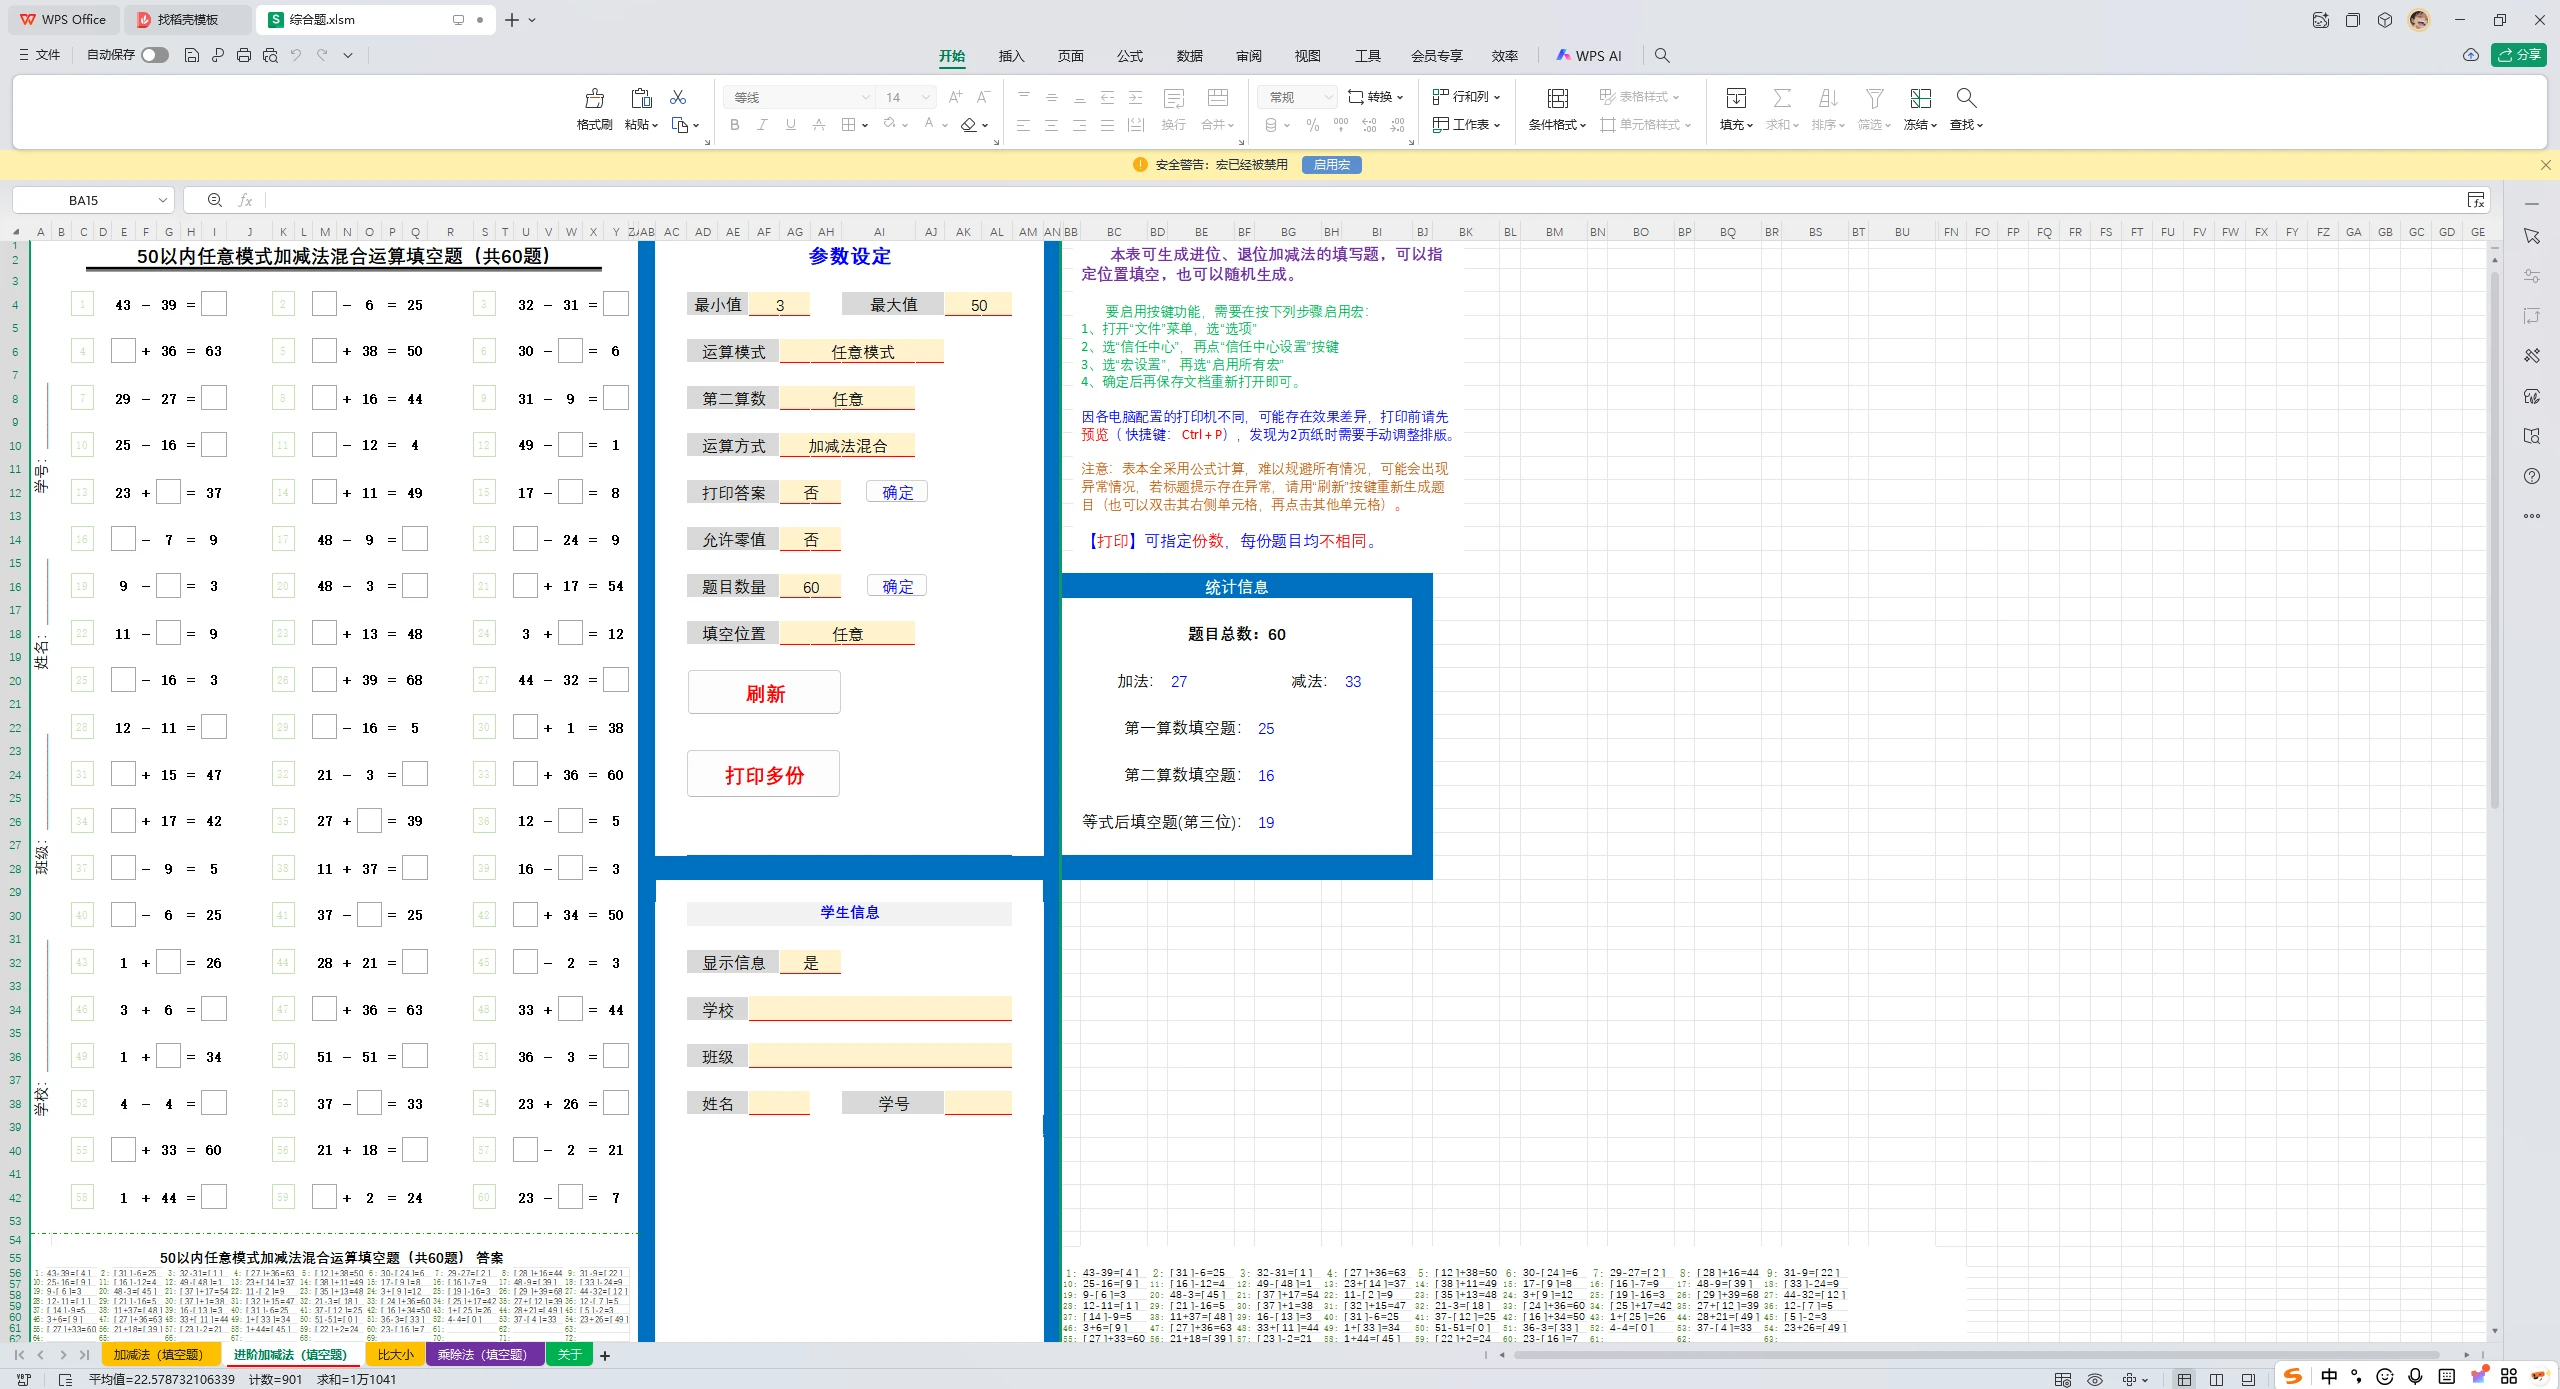Click the Format Painter (格式刷) icon
The width and height of the screenshot is (2560, 1389).
pos(594,98)
